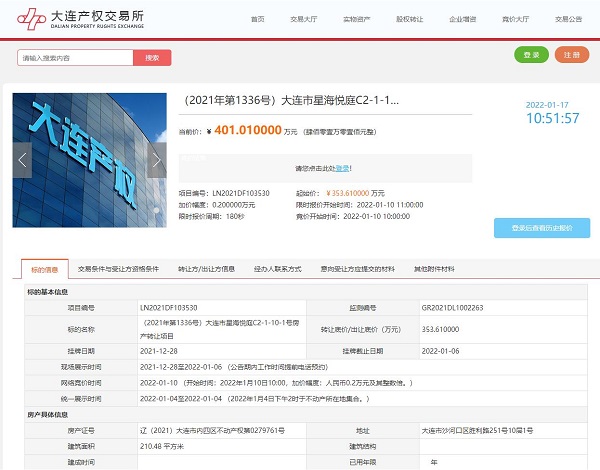
Task: Switch to 其他附件材料 tab
Action: click(x=434, y=269)
